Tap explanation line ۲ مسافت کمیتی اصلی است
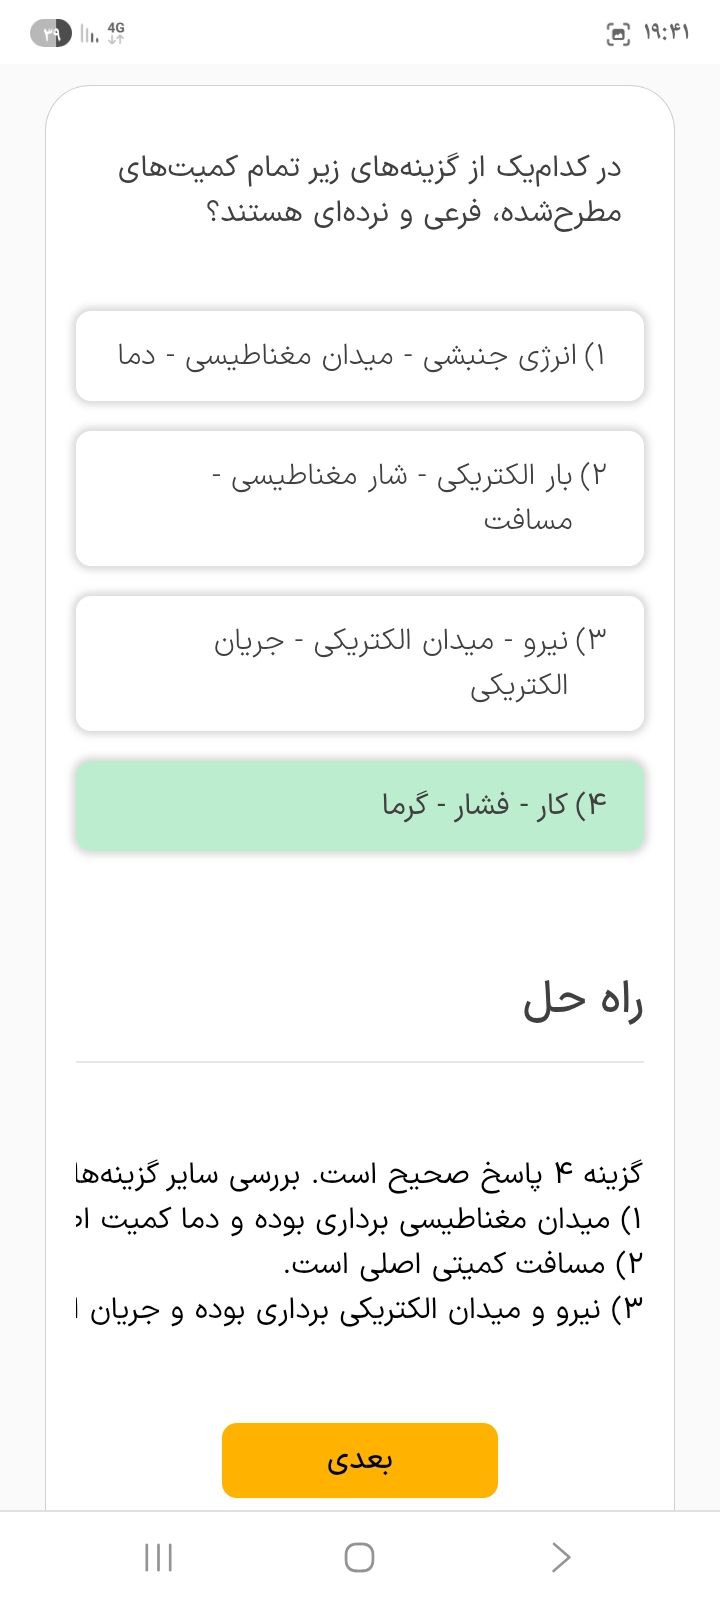This screenshot has height=1600, width=720. (464, 1265)
